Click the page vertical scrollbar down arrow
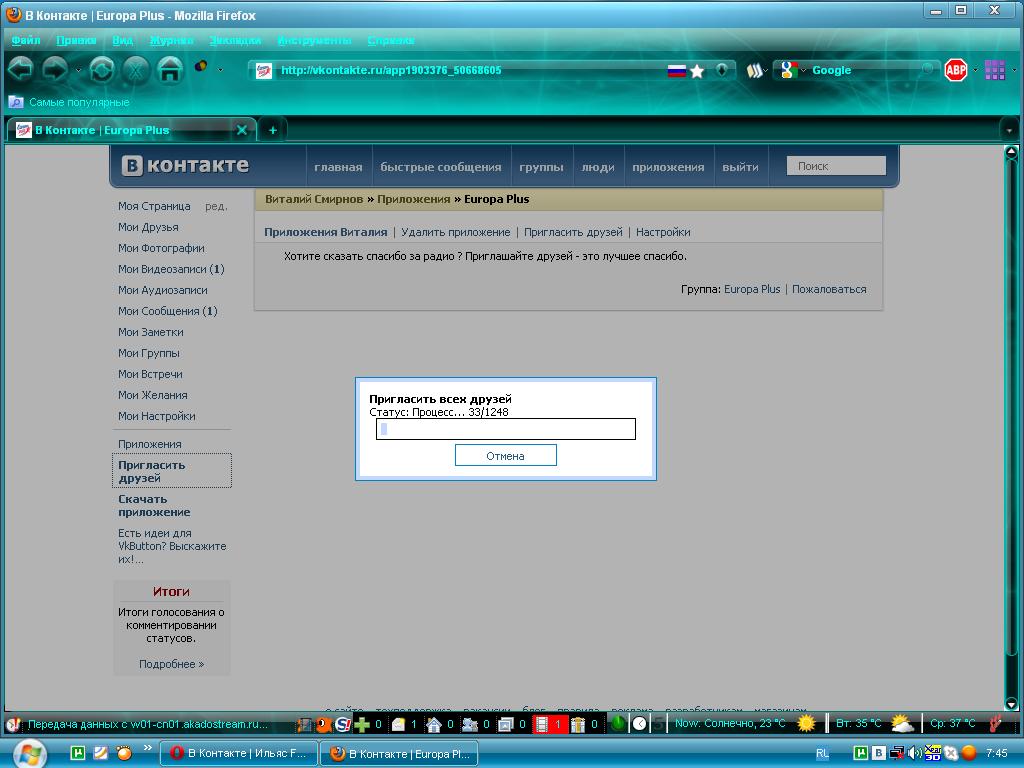Screen dimensions: 1024x768 pyautogui.click(x=1012, y=703)
